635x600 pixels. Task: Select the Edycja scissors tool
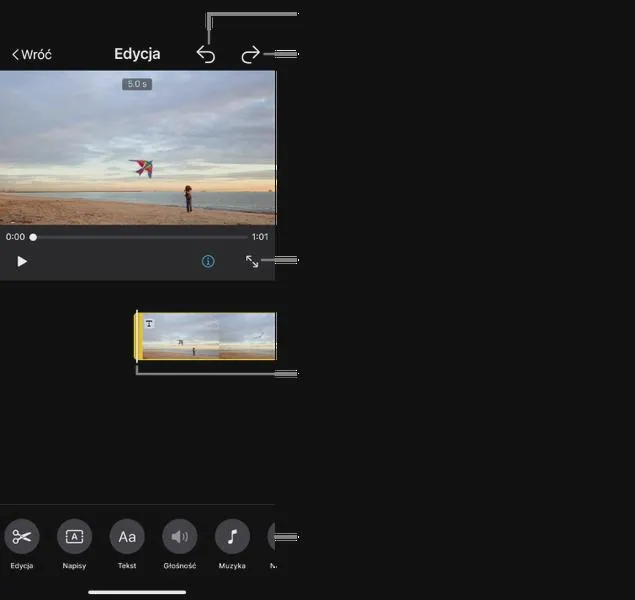(x=22, y=536)
